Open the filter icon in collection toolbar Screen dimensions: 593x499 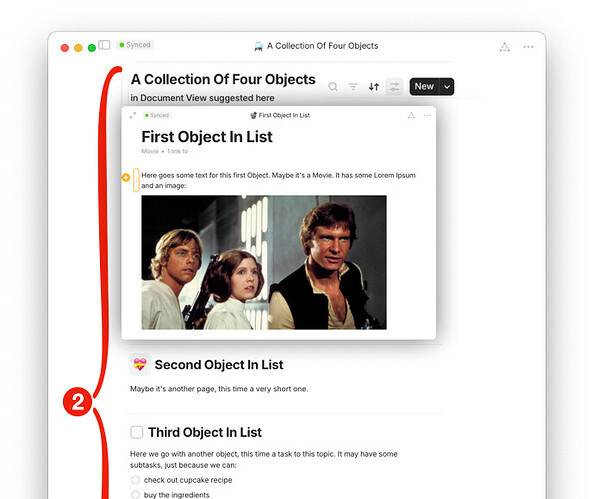(x=353, y=87)
